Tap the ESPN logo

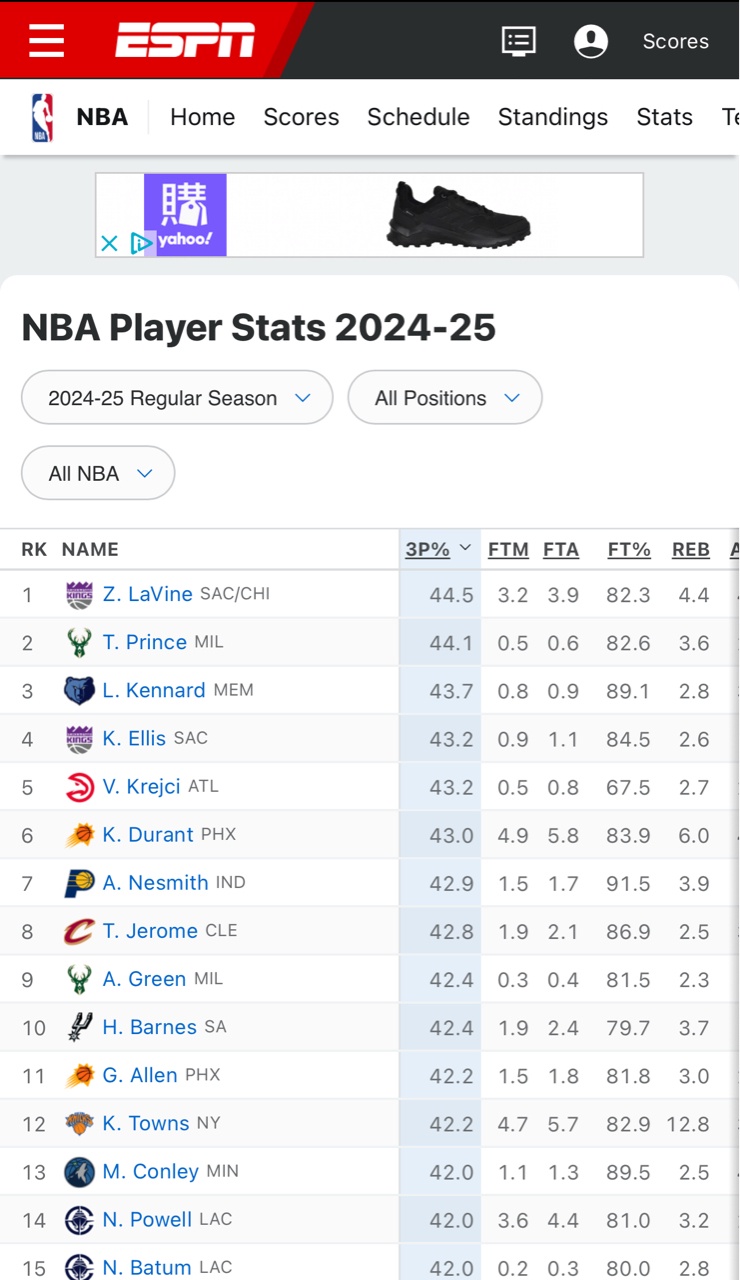pos(185,41)
